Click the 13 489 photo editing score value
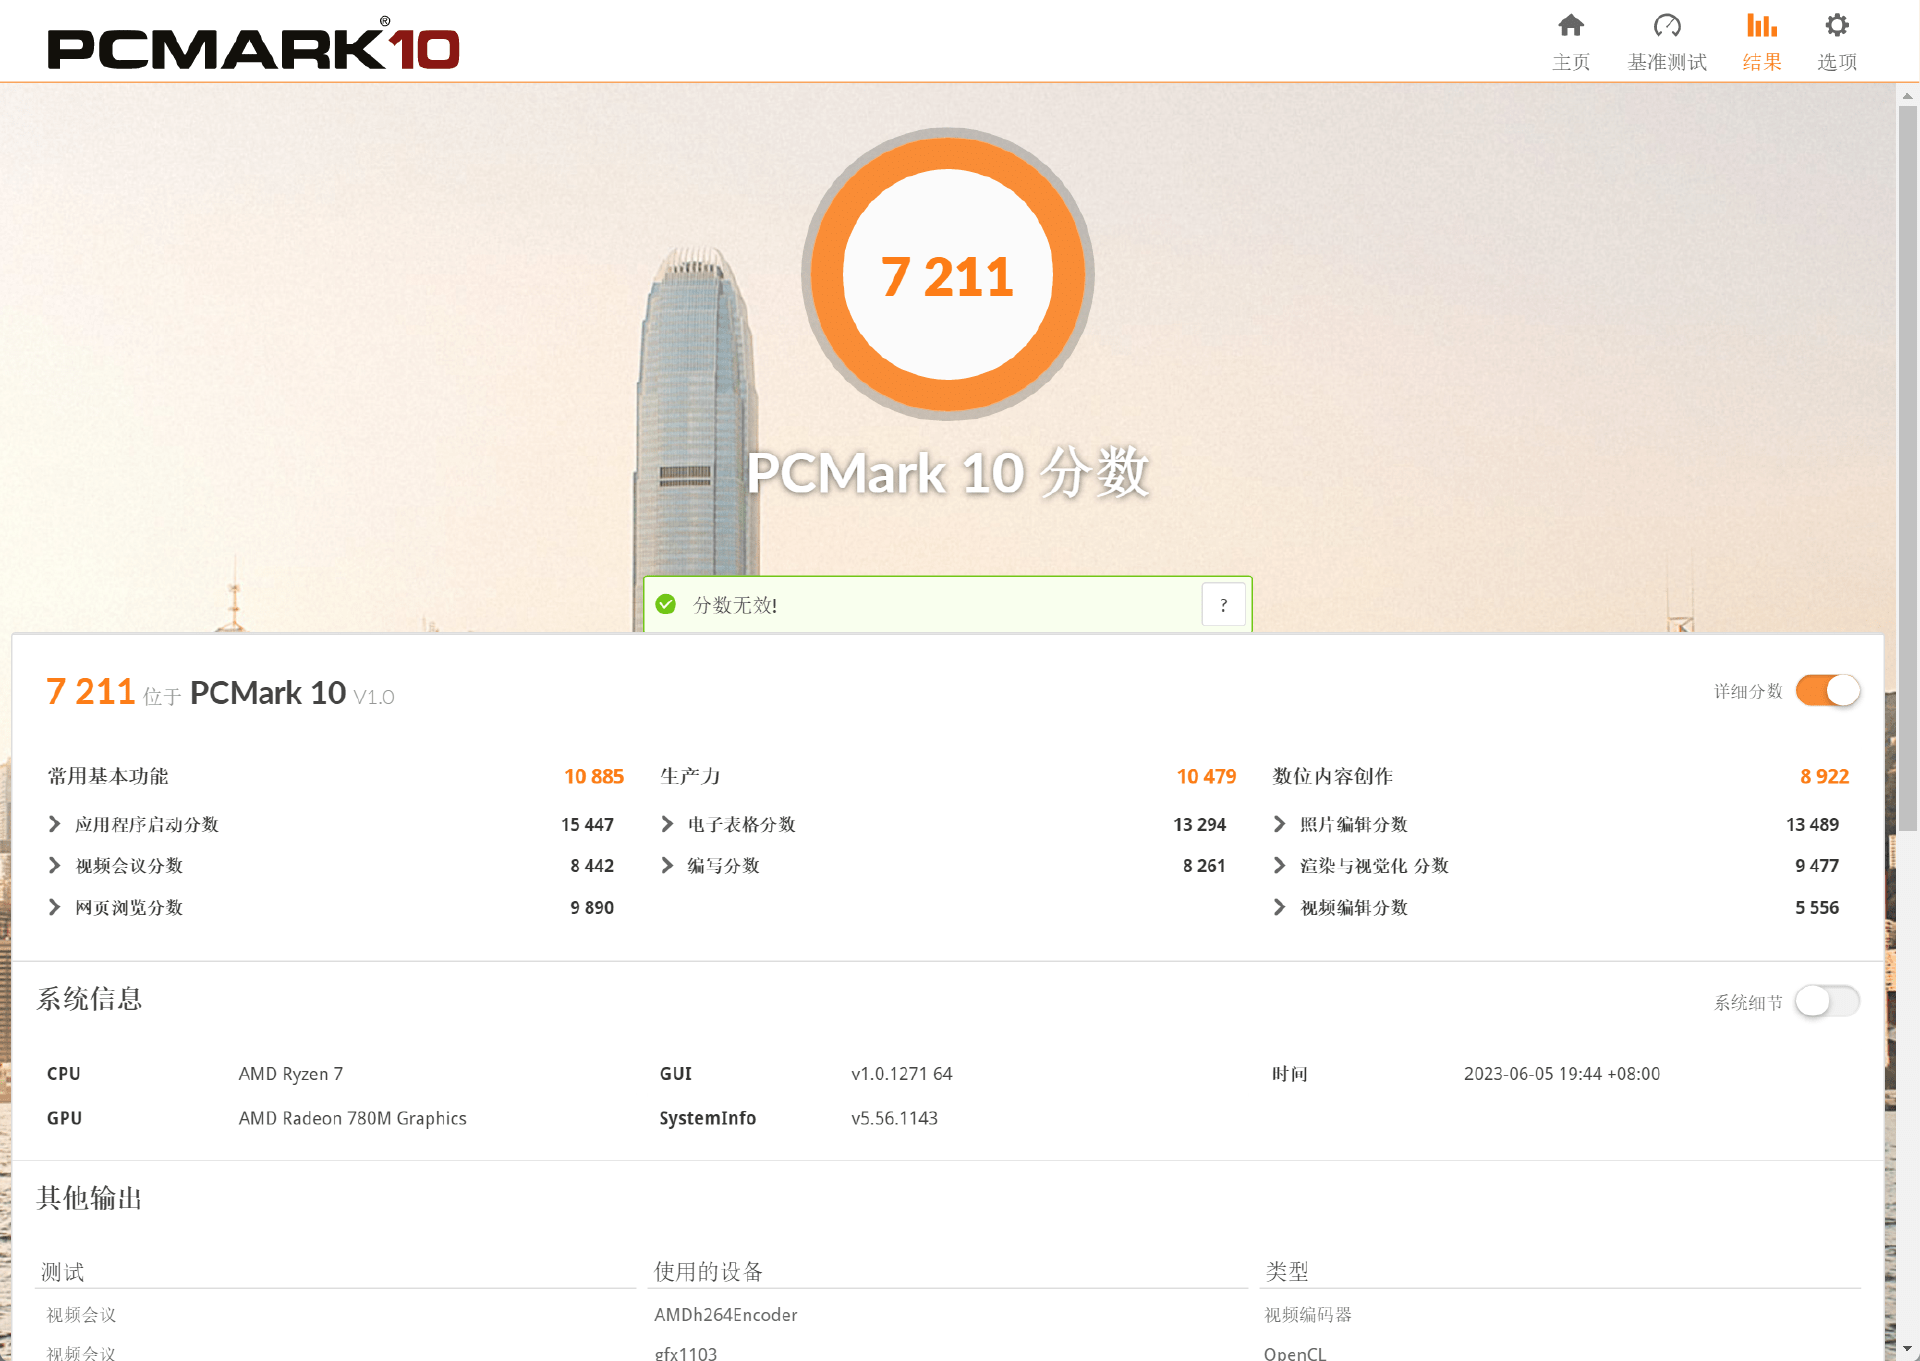The width and height of the screenshot is (1920, 1361). click(1812, 824)
